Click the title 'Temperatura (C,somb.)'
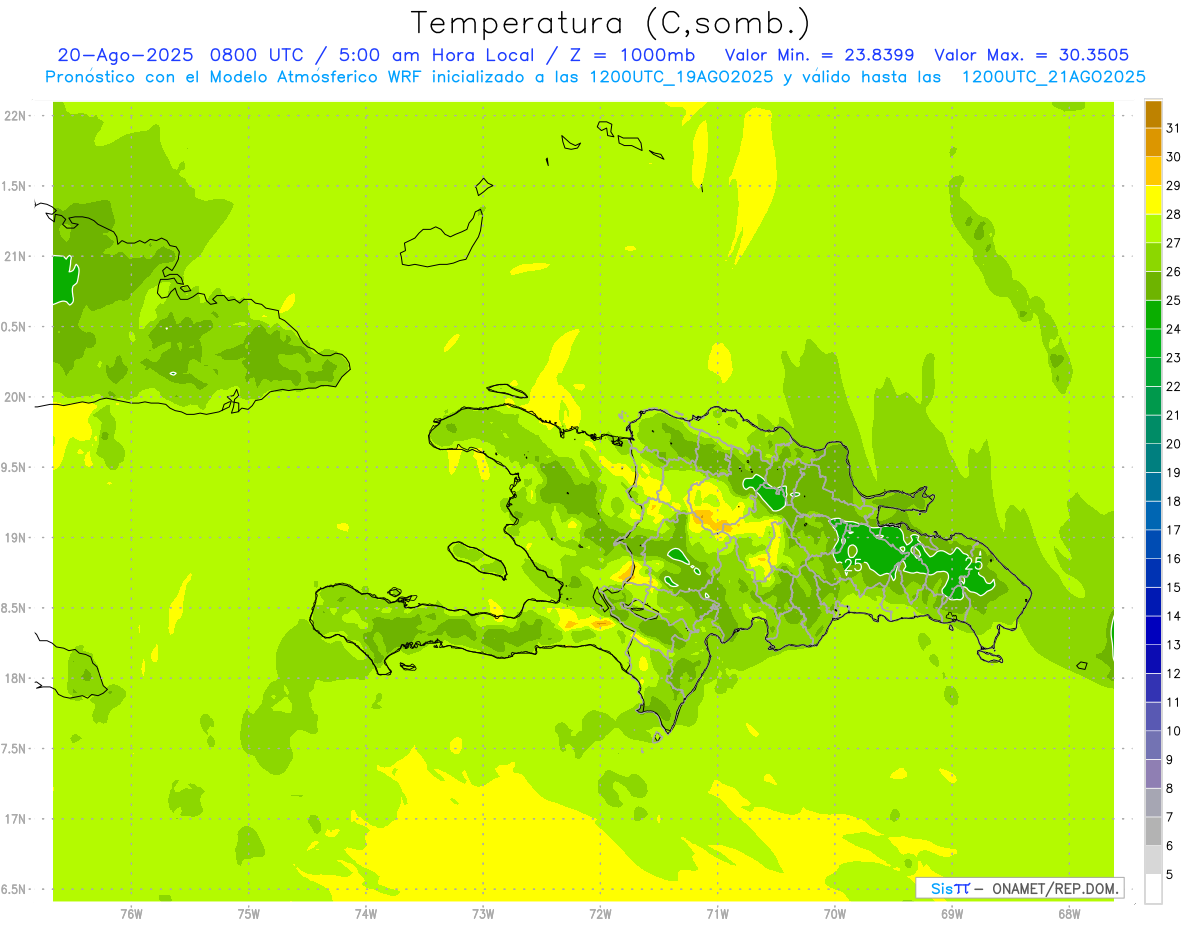The height and width of the screenshot is (927, 1200). [611, 23]
